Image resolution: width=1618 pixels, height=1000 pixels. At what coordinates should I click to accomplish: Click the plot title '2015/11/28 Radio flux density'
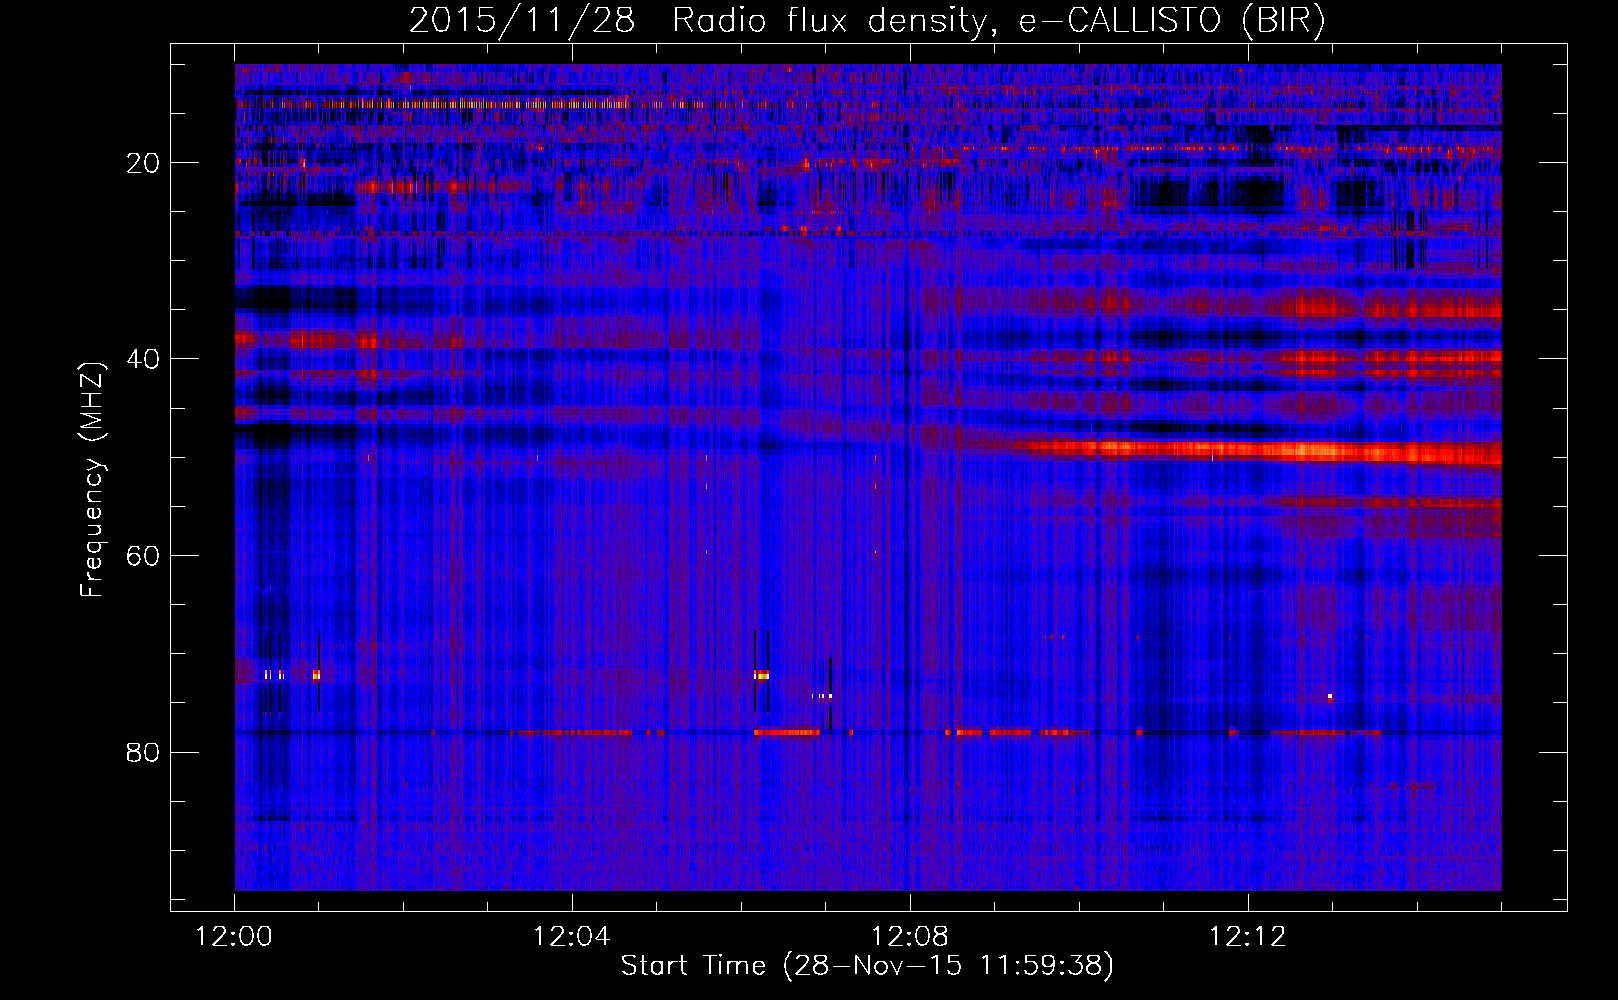coord(866,21)
